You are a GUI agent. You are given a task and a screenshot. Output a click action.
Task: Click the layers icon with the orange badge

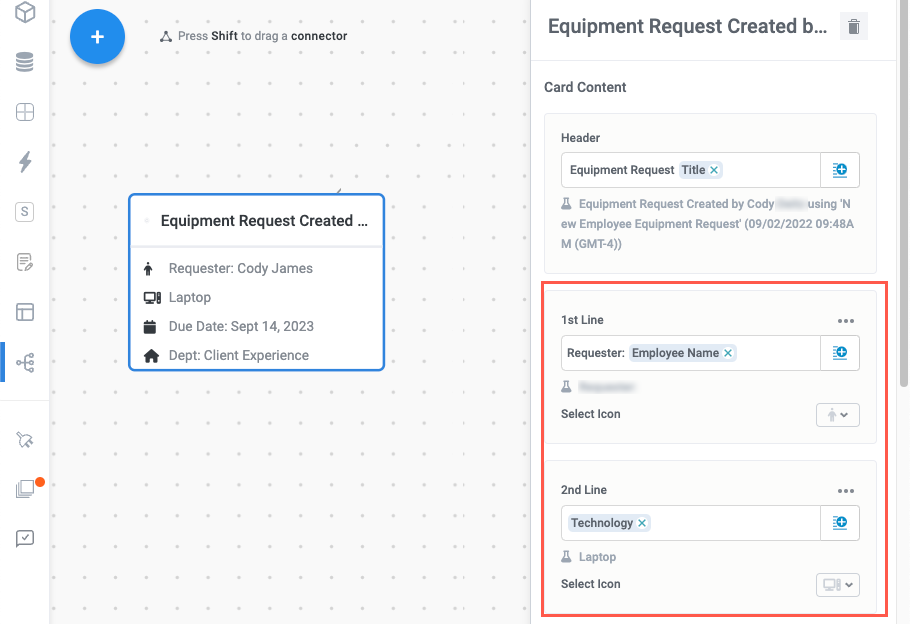(x=22, y=488)
